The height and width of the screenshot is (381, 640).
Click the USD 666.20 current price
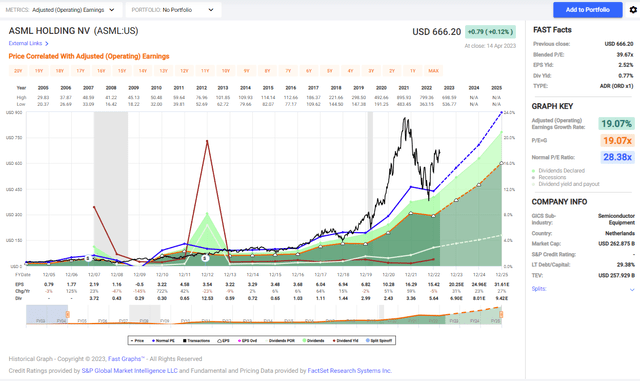[436, 32]
